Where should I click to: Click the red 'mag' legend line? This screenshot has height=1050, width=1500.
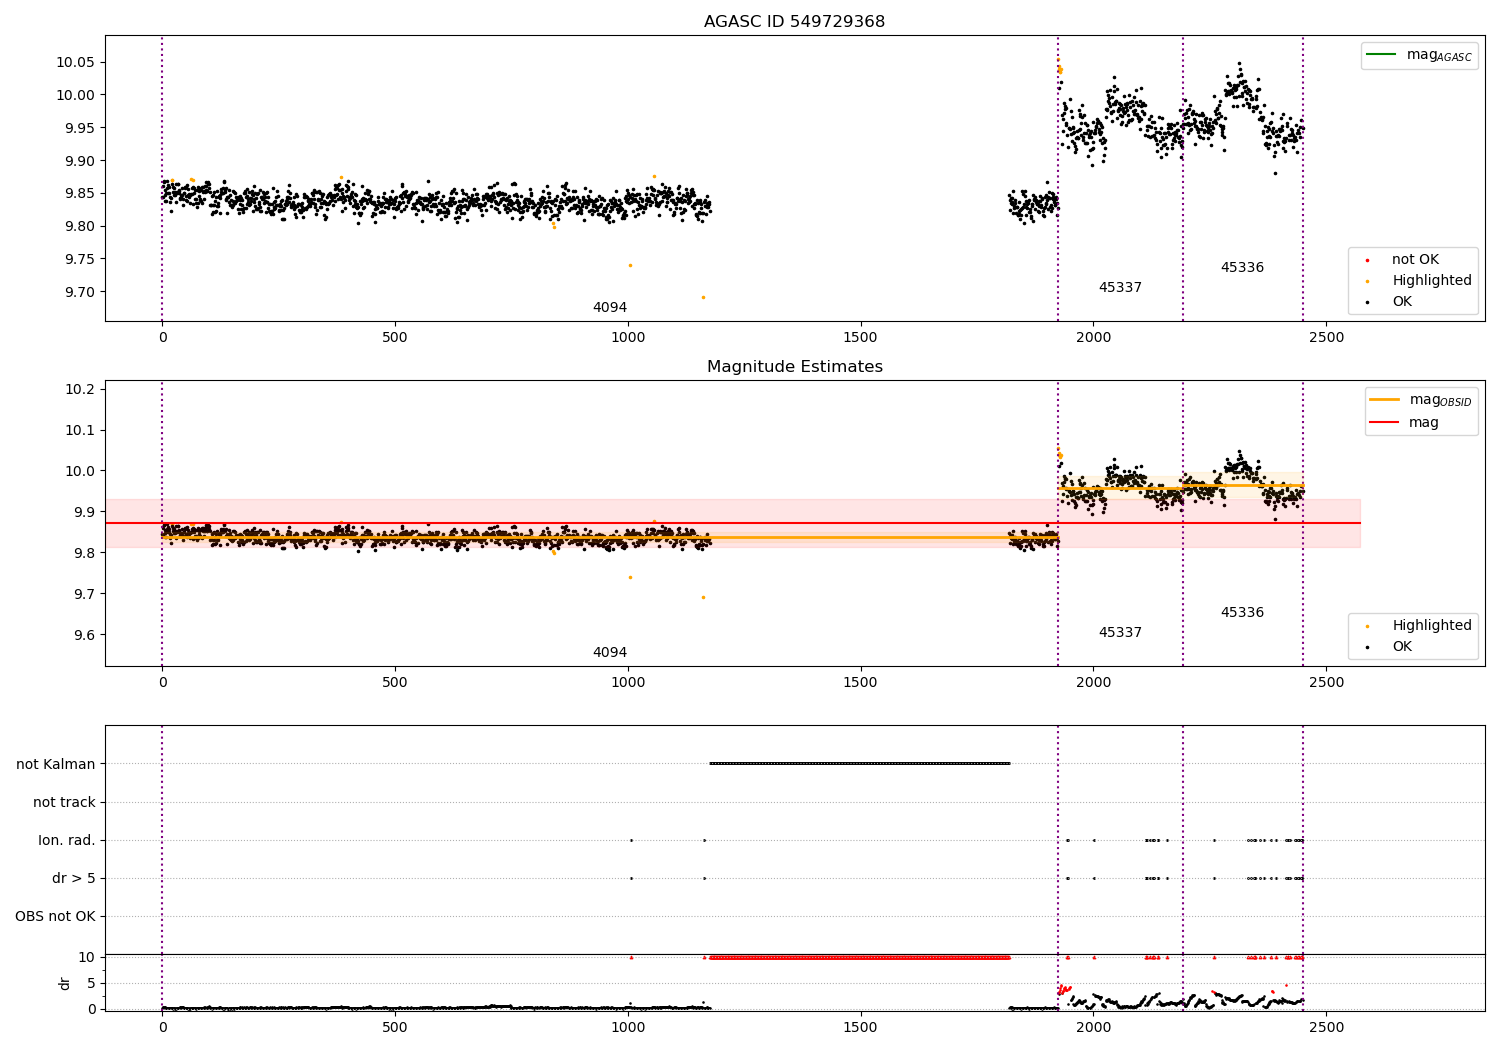point(1384,423)
